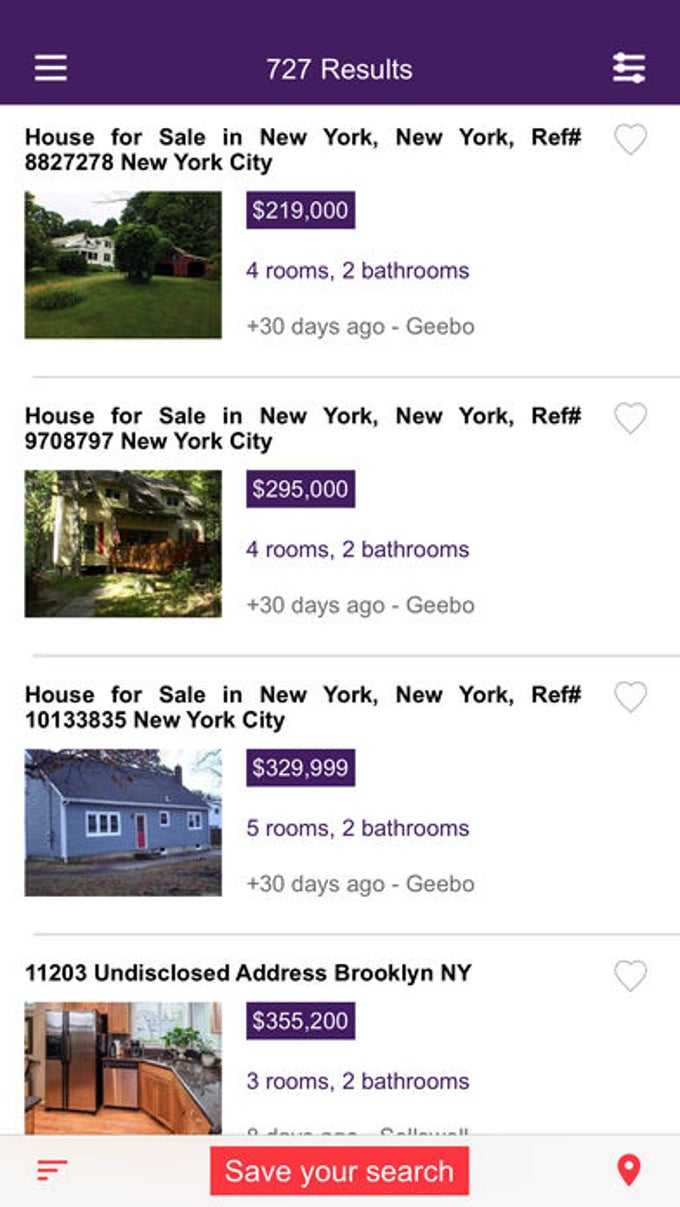Tap the 727 Results header title
Image resolution: width=680 pixels, height=1207 pixels.
click(x=339, y=69)
